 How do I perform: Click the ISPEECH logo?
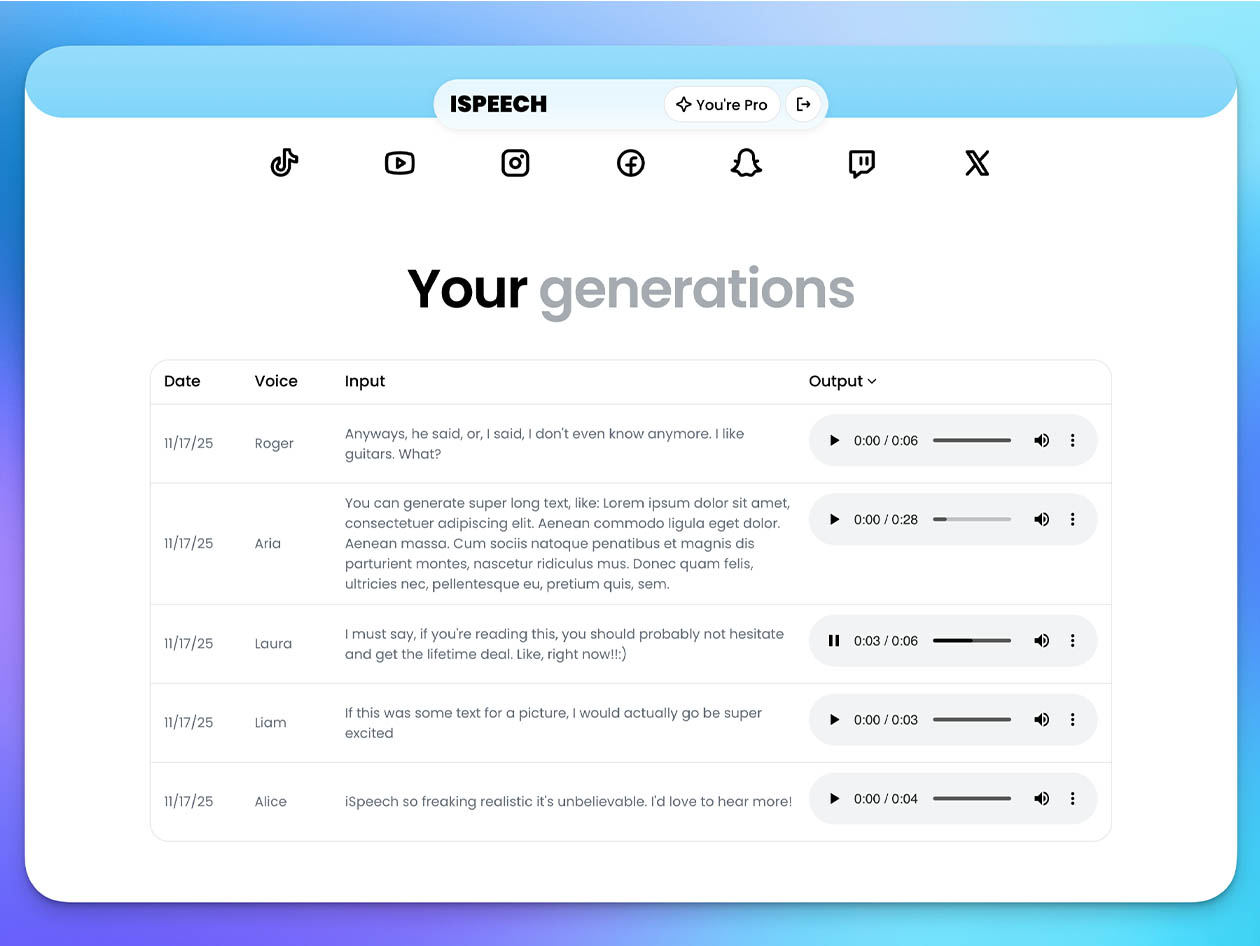pos(497,103)
